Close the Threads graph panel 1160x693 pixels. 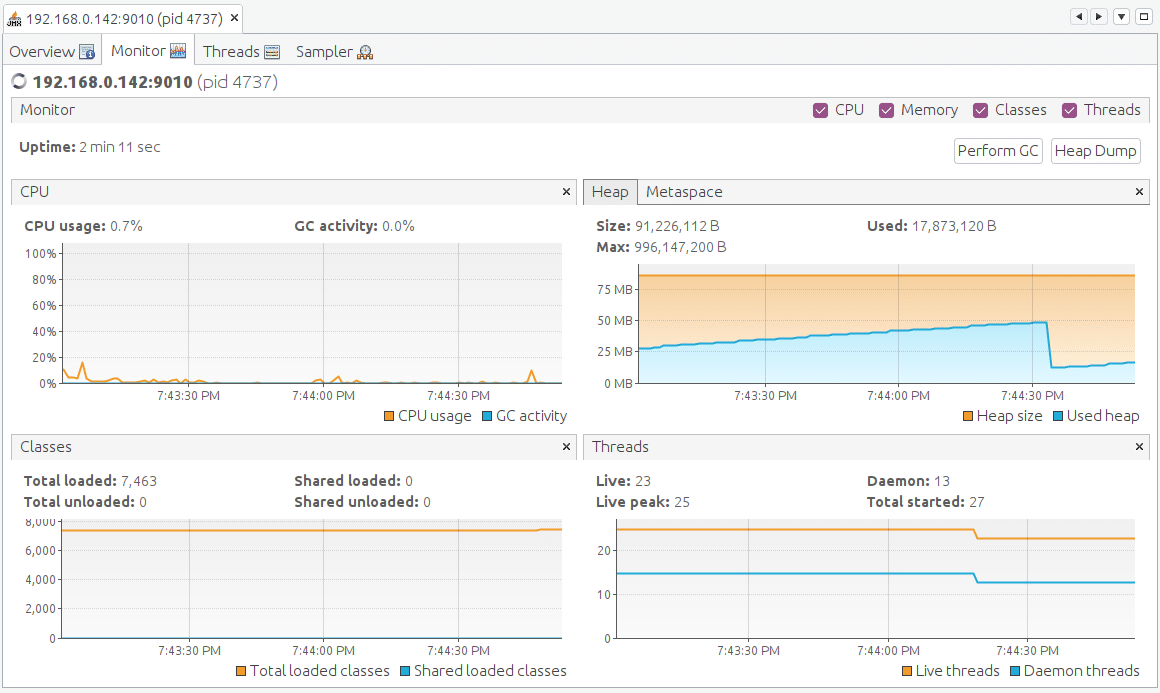coord(1139,447)
